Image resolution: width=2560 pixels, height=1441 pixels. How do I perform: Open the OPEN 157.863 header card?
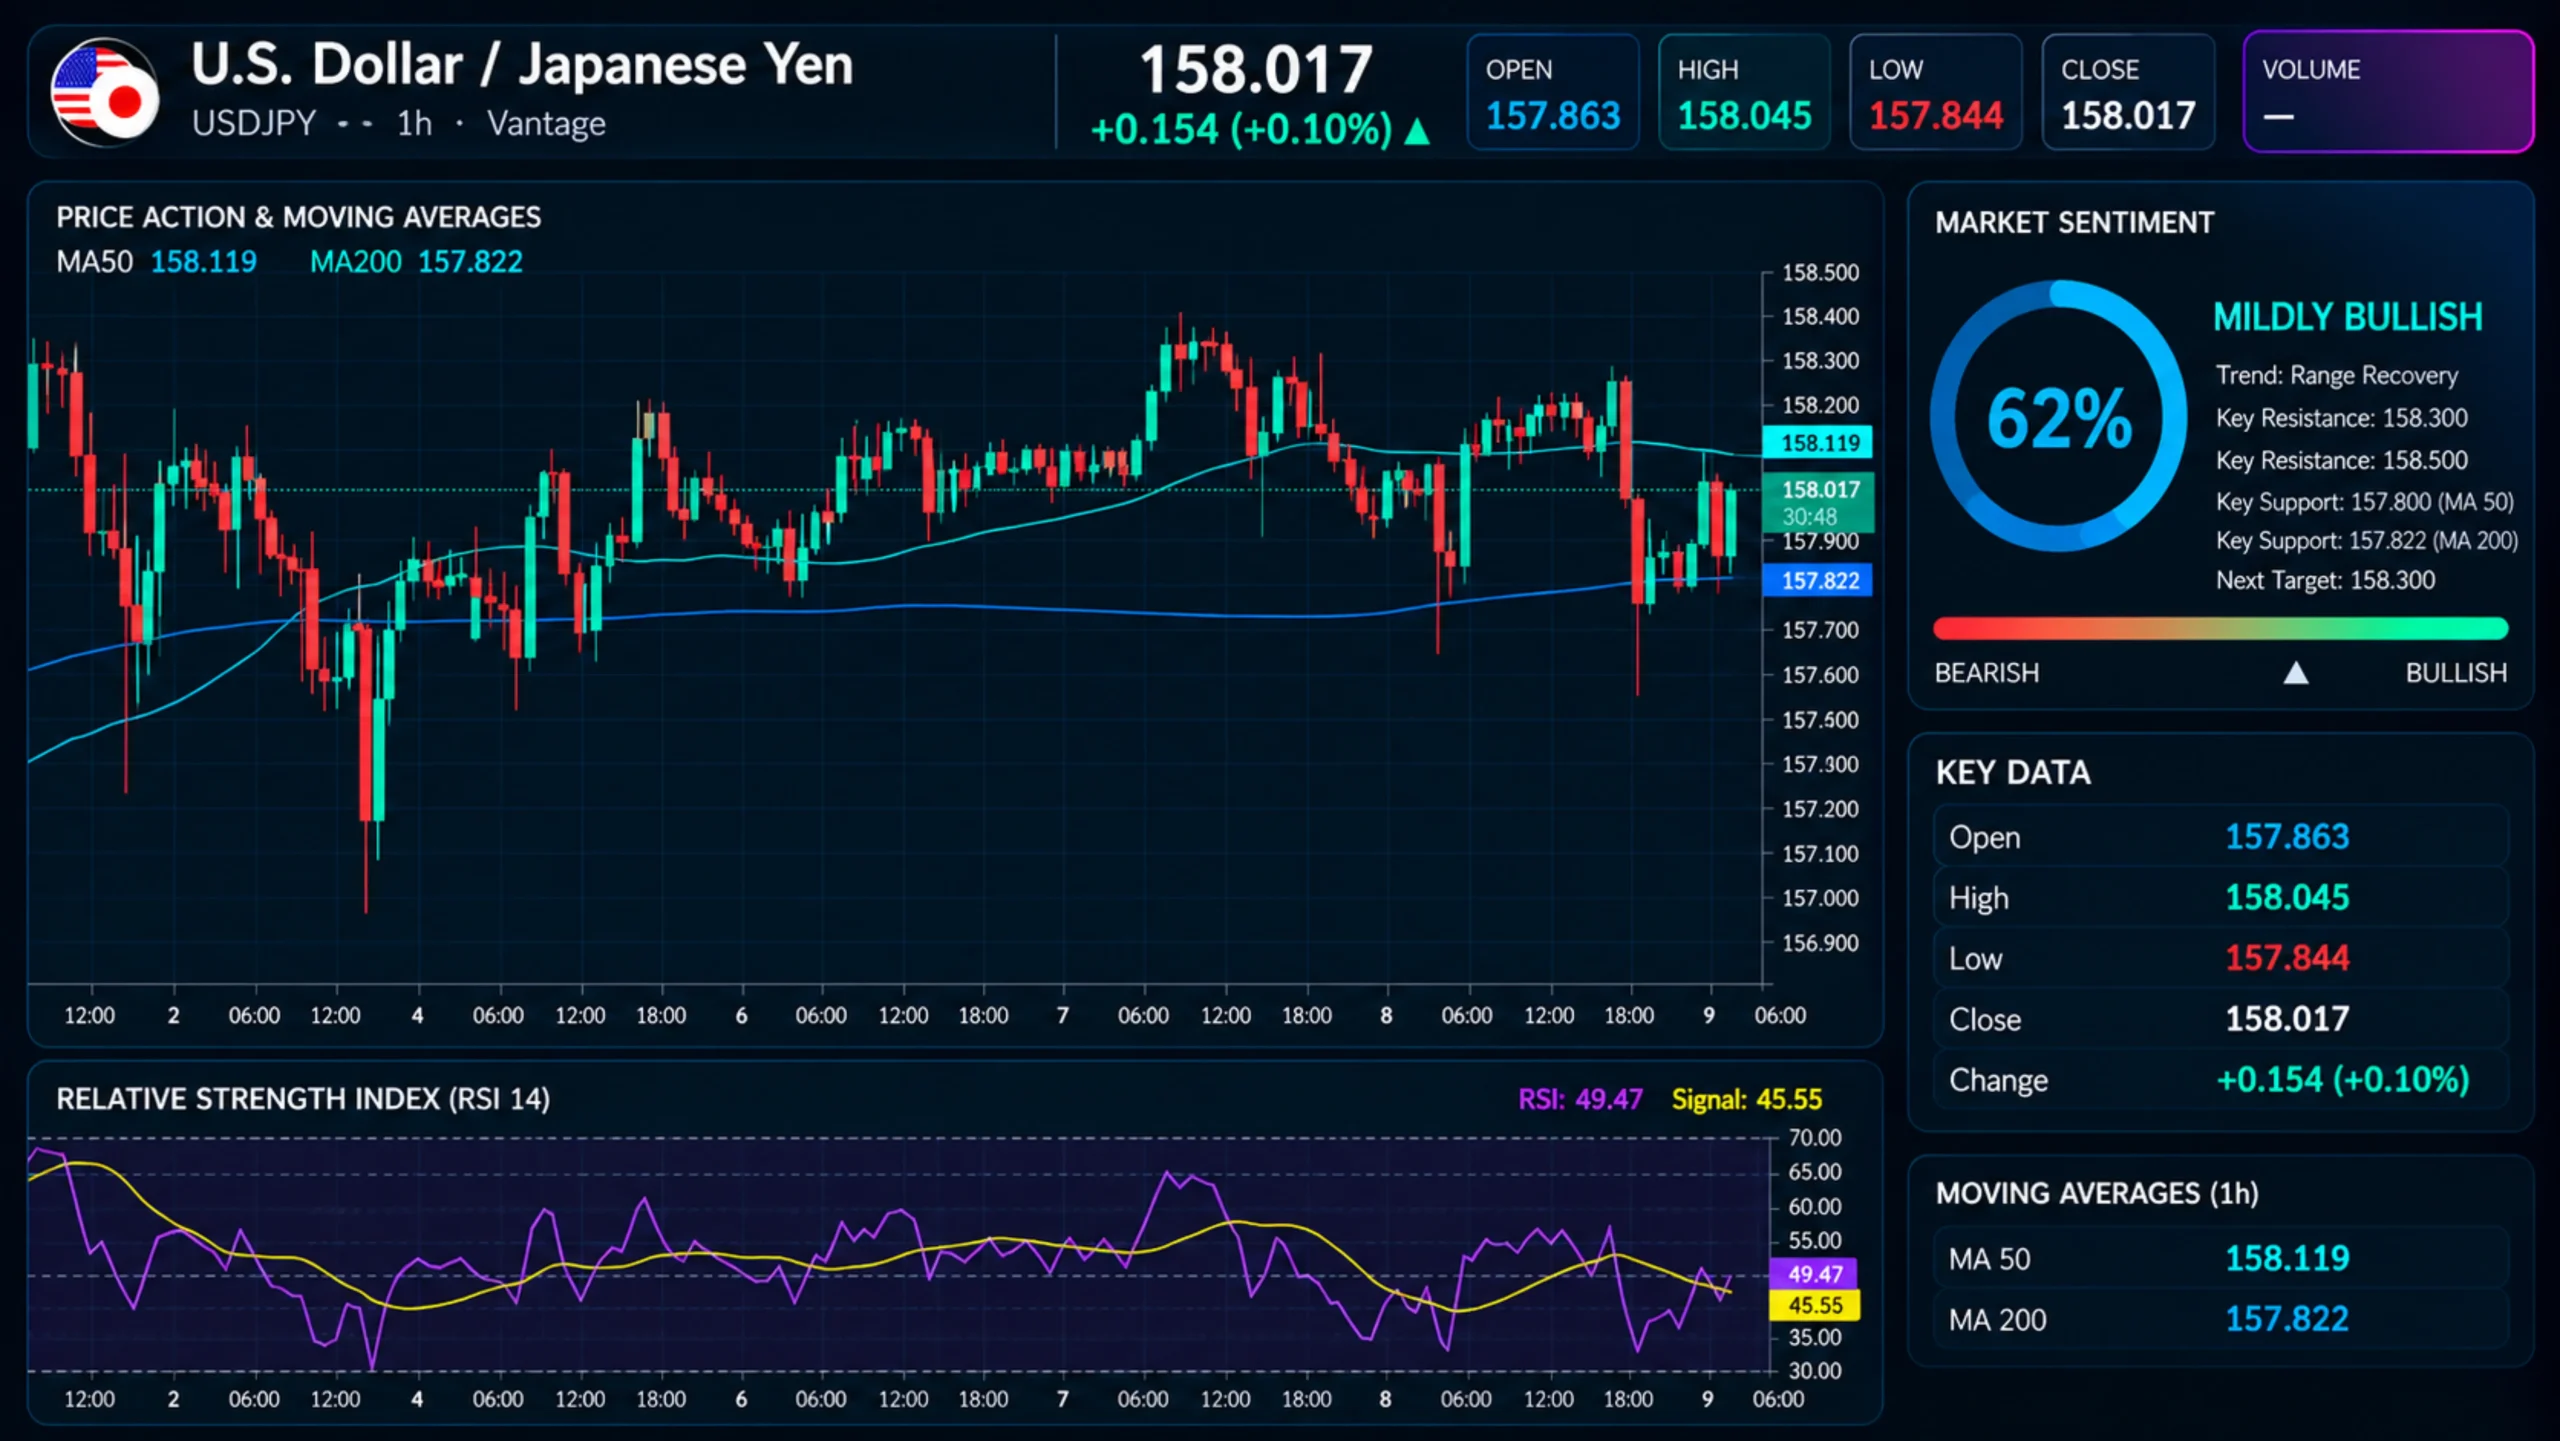click(1552, 92)
